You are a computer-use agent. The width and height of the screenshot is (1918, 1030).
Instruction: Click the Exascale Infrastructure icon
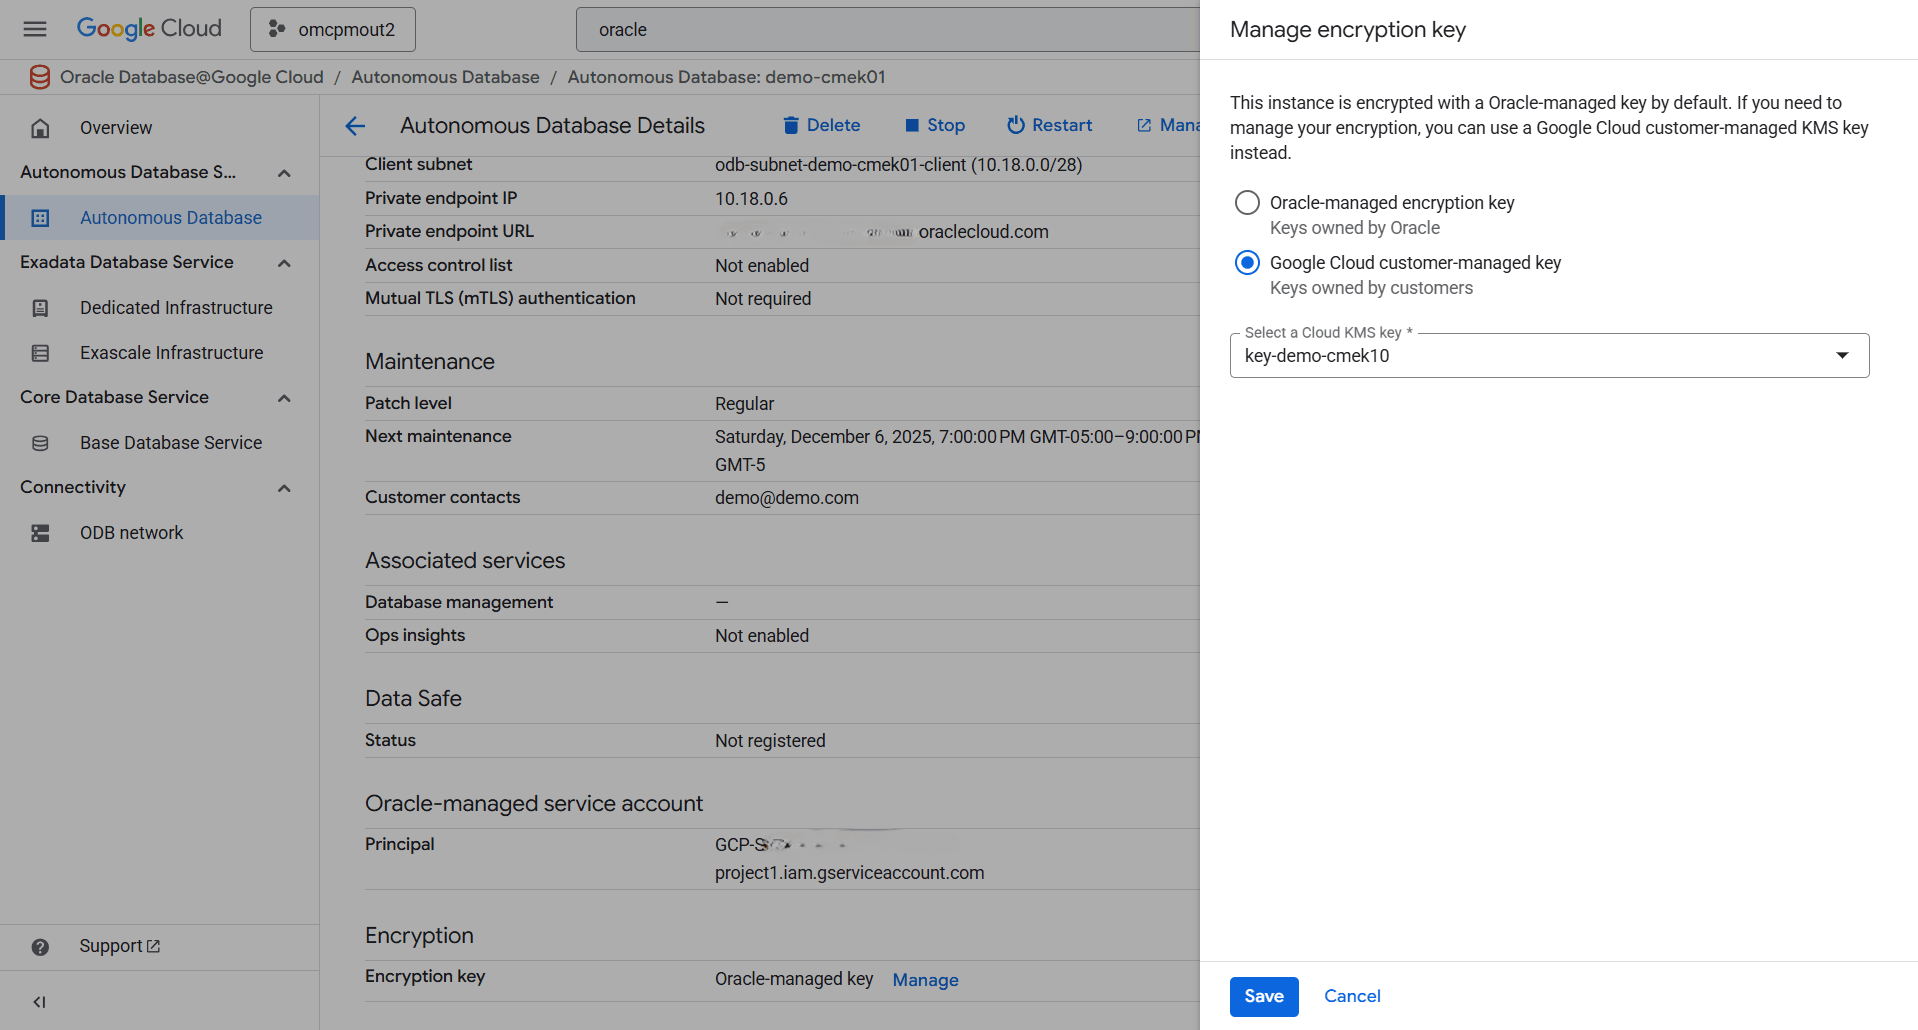click(40, 353)
